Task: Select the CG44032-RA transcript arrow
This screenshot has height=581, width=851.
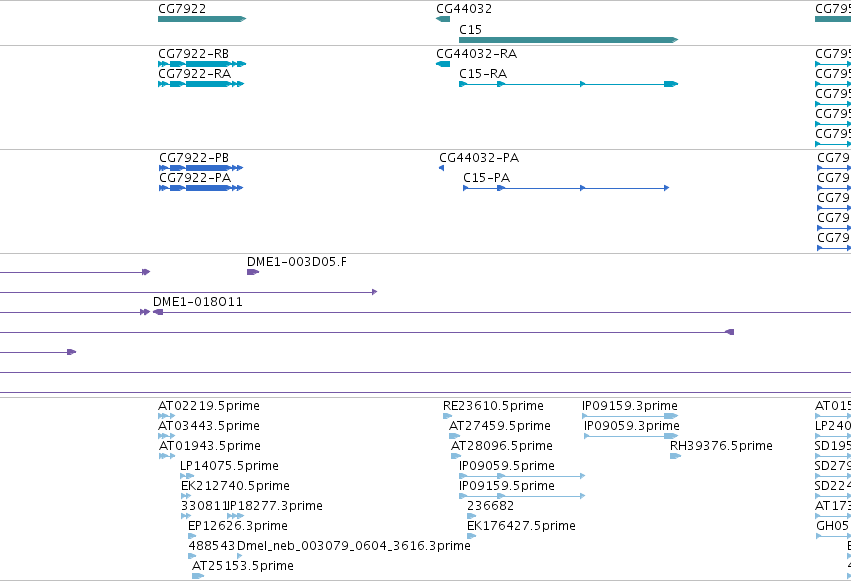Action: coord(443,64)
